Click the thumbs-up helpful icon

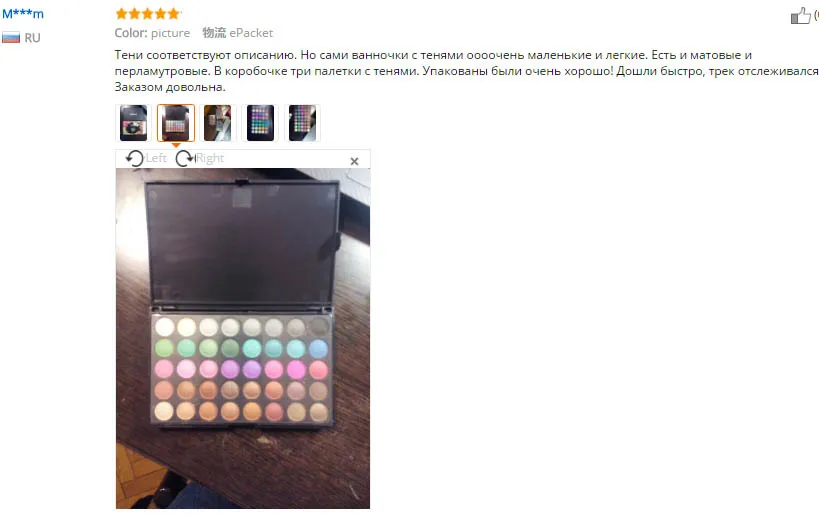(x=801, y=16)
